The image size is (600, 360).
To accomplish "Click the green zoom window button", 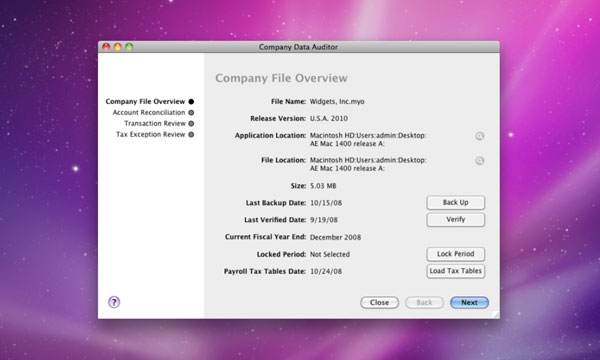I will point(129,47).
